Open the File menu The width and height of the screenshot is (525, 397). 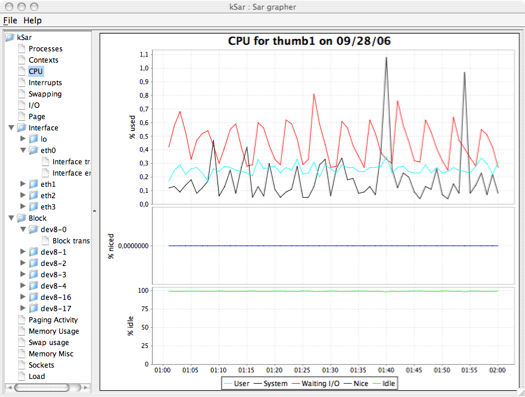pyautogui.click(x=10, y=20)
